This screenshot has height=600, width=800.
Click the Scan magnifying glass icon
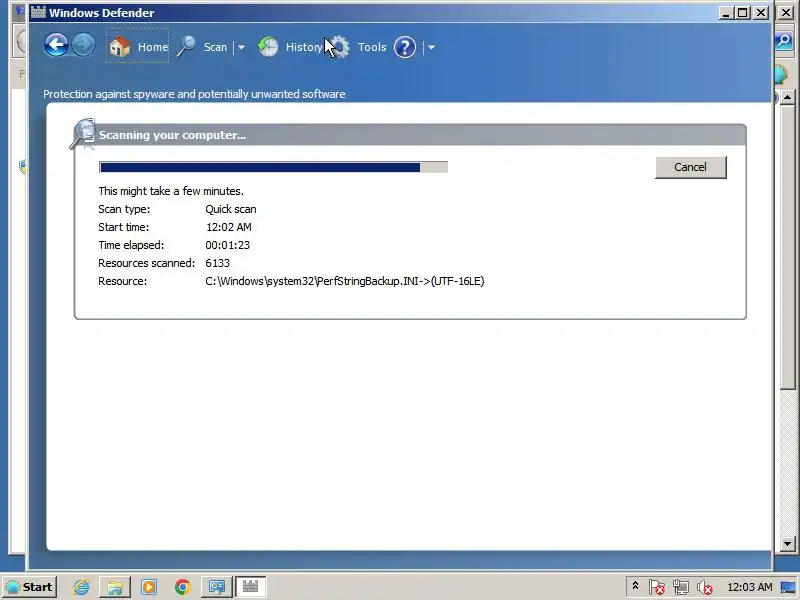[187, 47]
